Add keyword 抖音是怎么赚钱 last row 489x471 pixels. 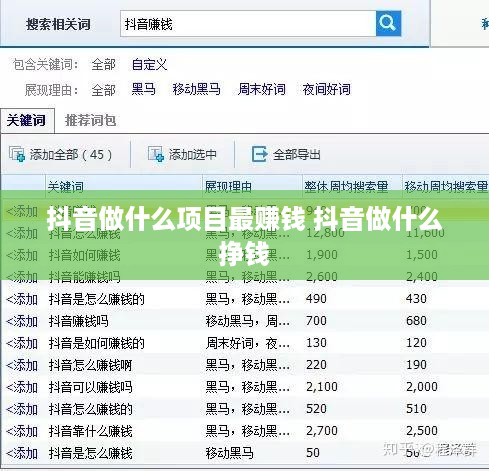(22, 453)
